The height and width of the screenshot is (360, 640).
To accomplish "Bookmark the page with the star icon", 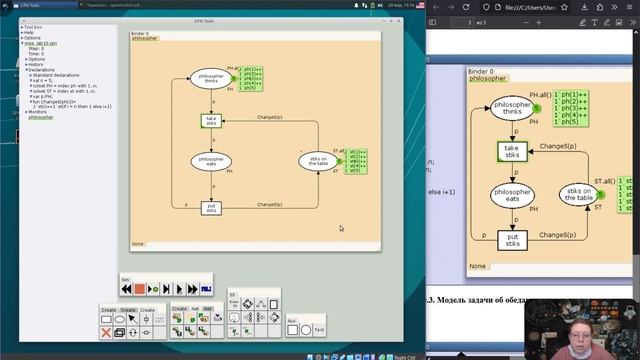I will (564, 7).
